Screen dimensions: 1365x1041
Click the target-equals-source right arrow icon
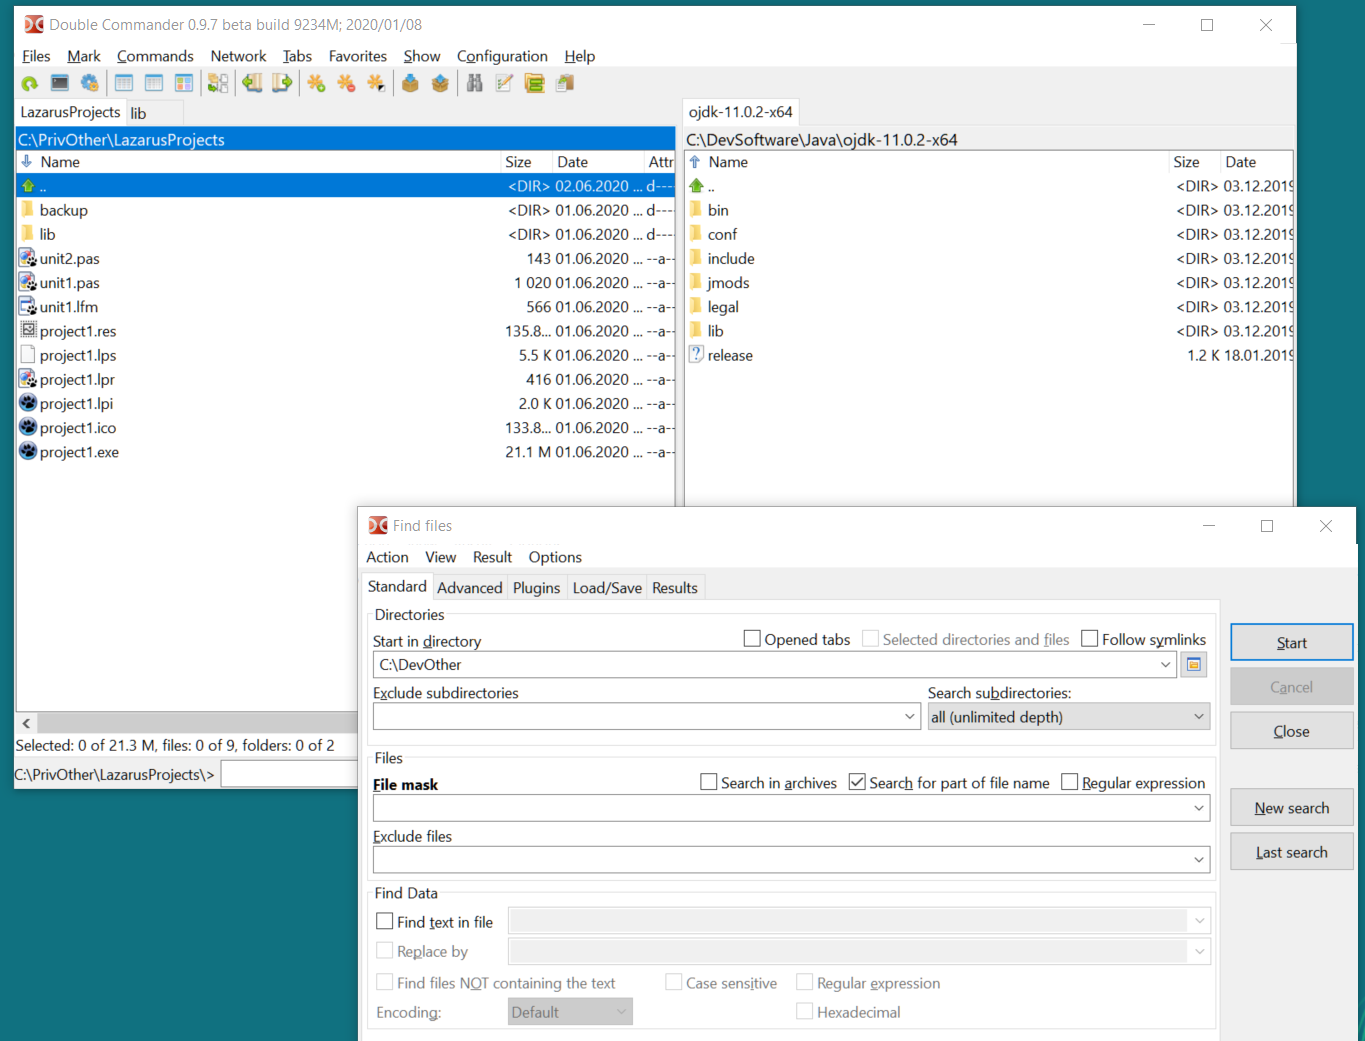tap(282, 84)
